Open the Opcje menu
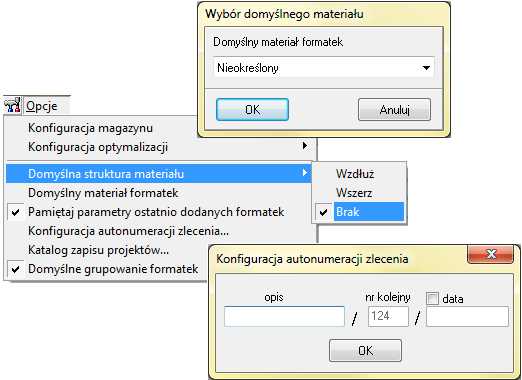Screen dimensions: 522x380 pyautogui.click(x=42, y=106)
